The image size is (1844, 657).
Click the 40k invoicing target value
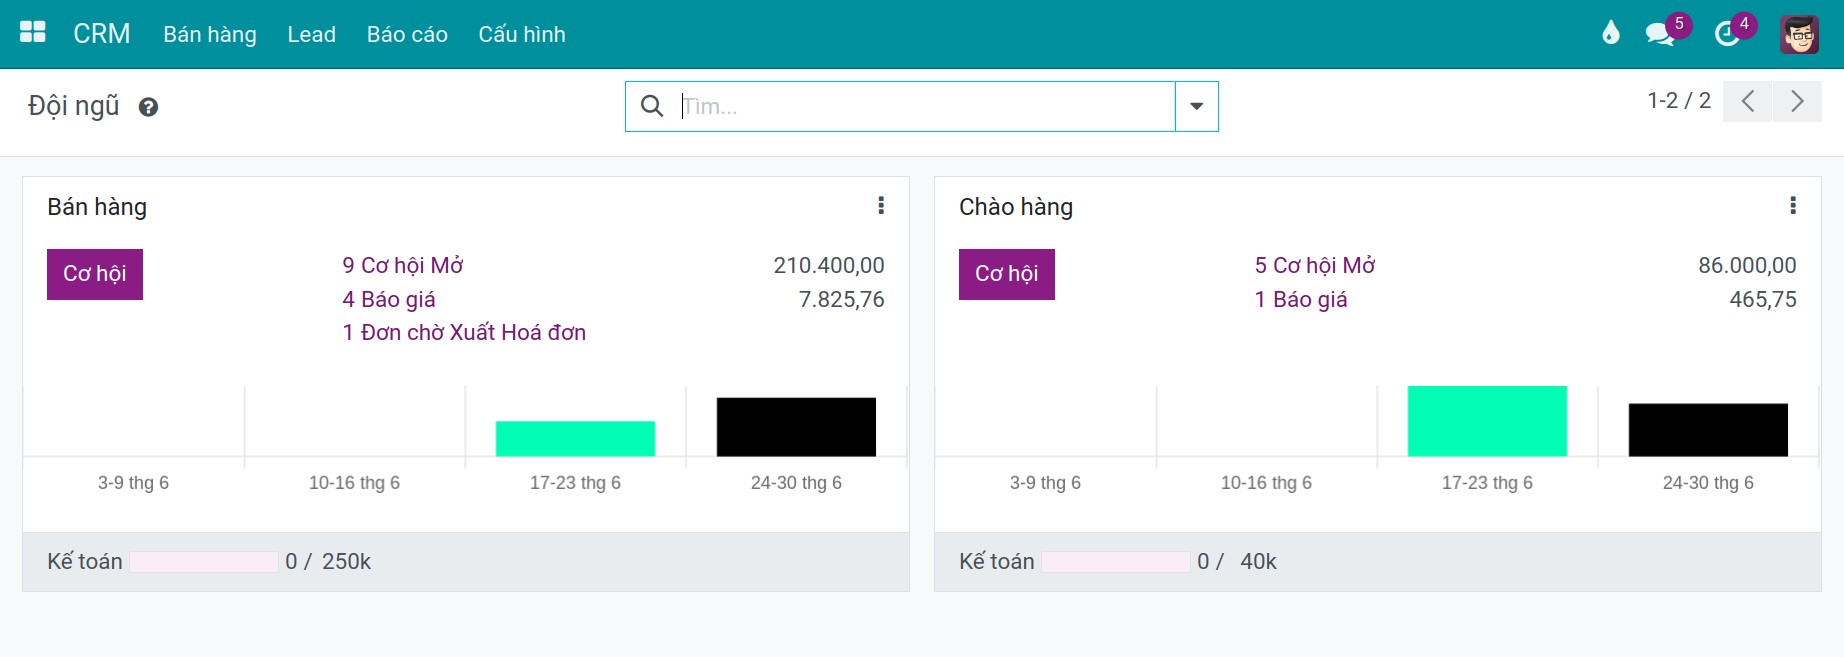1258,562
